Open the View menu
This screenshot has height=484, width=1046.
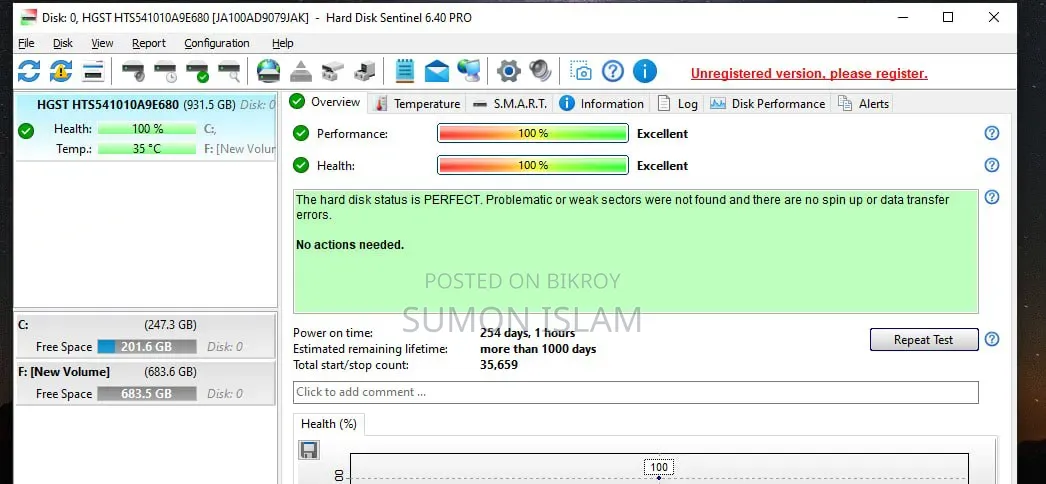(x=102, y=43)
